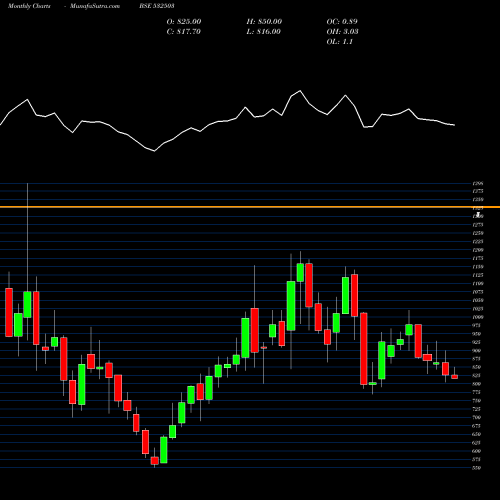Click the 625 price axis label
Viewport: 500px width, 500px height.
[x=477, y=443]
